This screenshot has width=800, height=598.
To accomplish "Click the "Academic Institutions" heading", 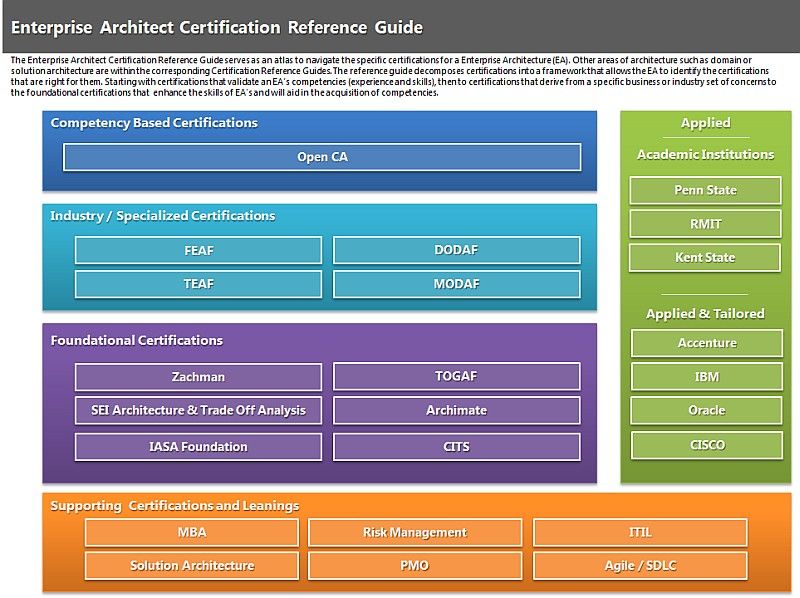I will pos(706,155).
